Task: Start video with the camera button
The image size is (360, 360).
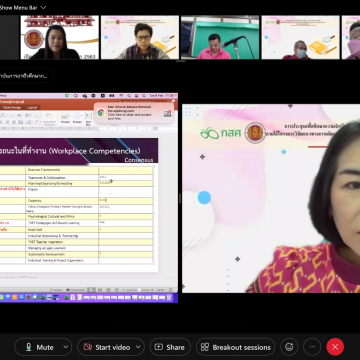Action: pos(107,347)
